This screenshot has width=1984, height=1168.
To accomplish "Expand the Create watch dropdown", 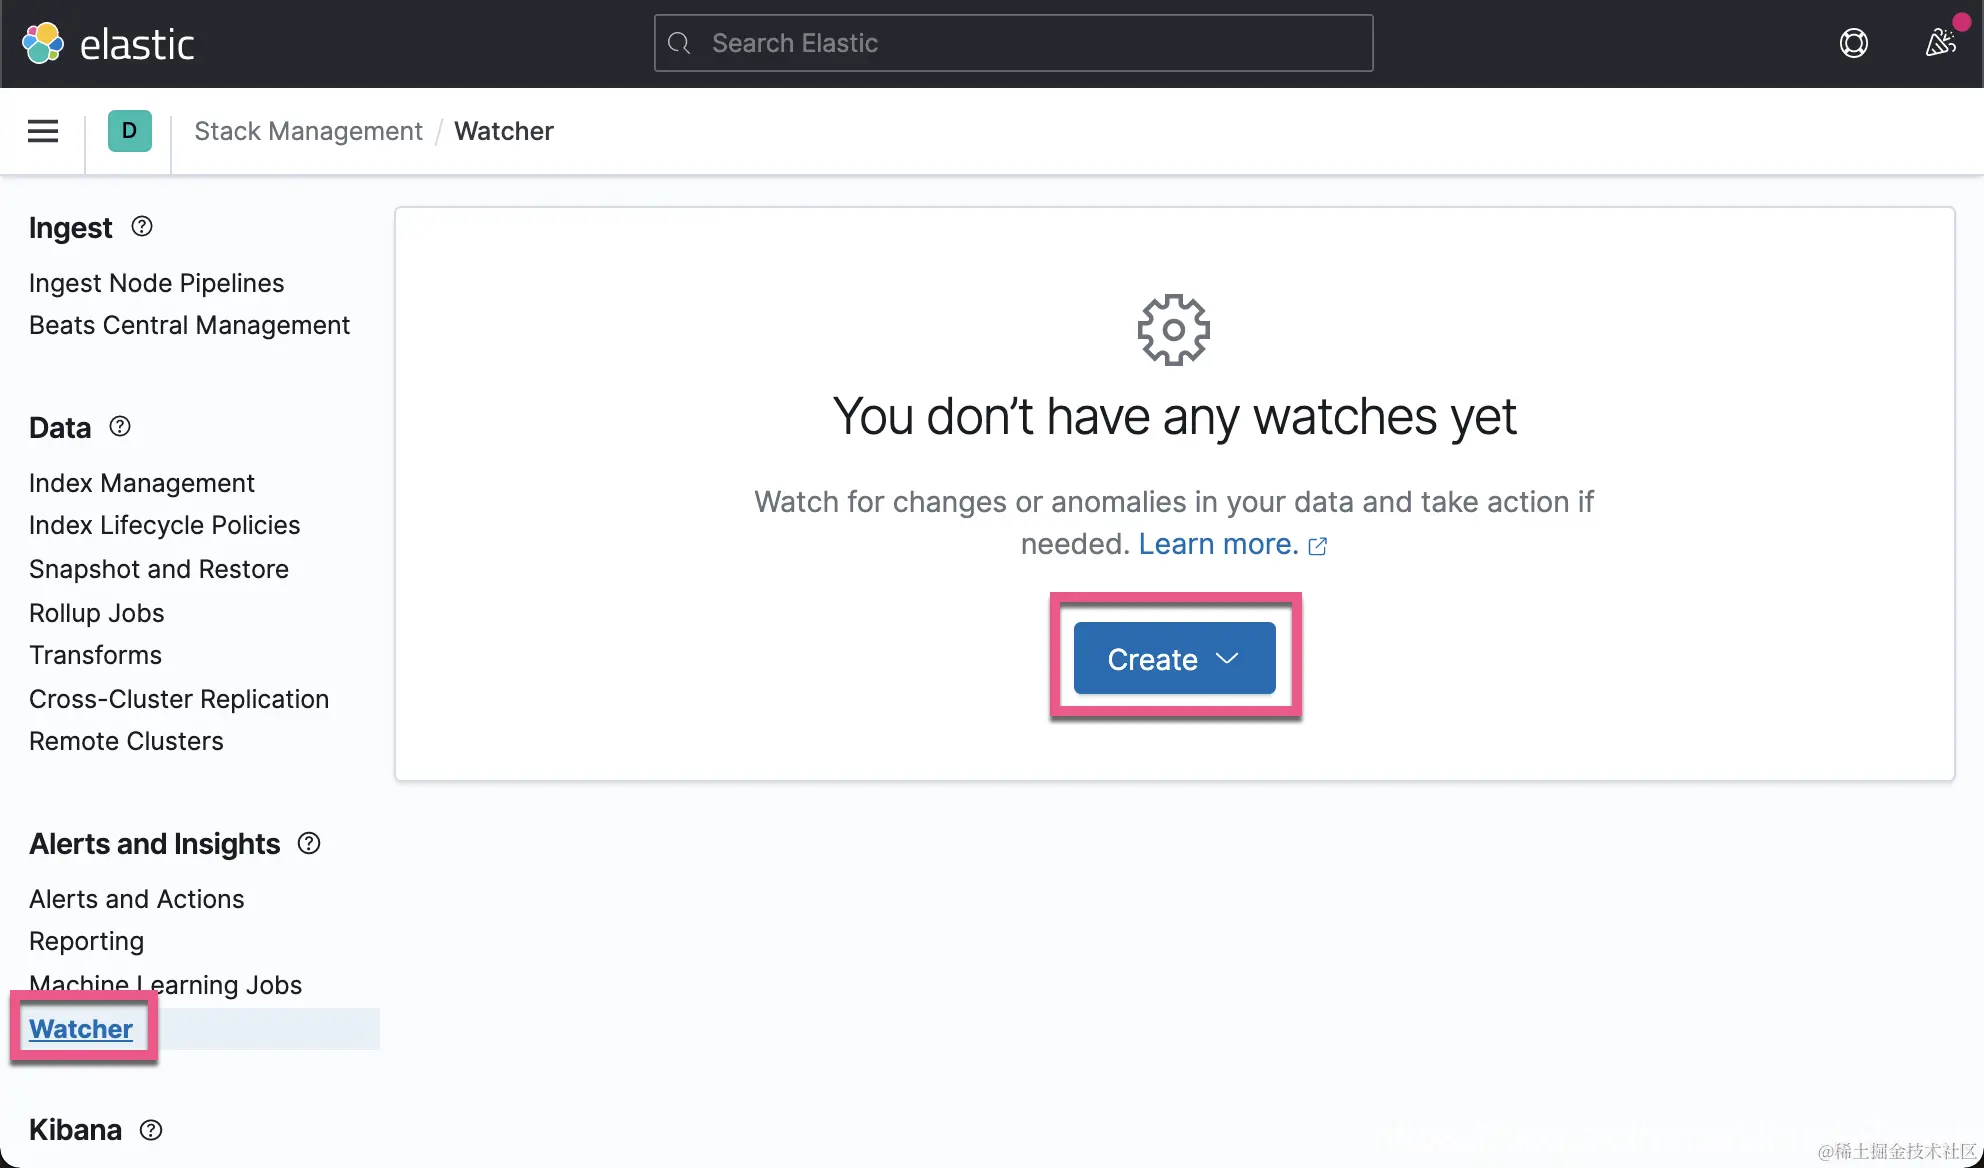I will click(x=1174, y=658).
